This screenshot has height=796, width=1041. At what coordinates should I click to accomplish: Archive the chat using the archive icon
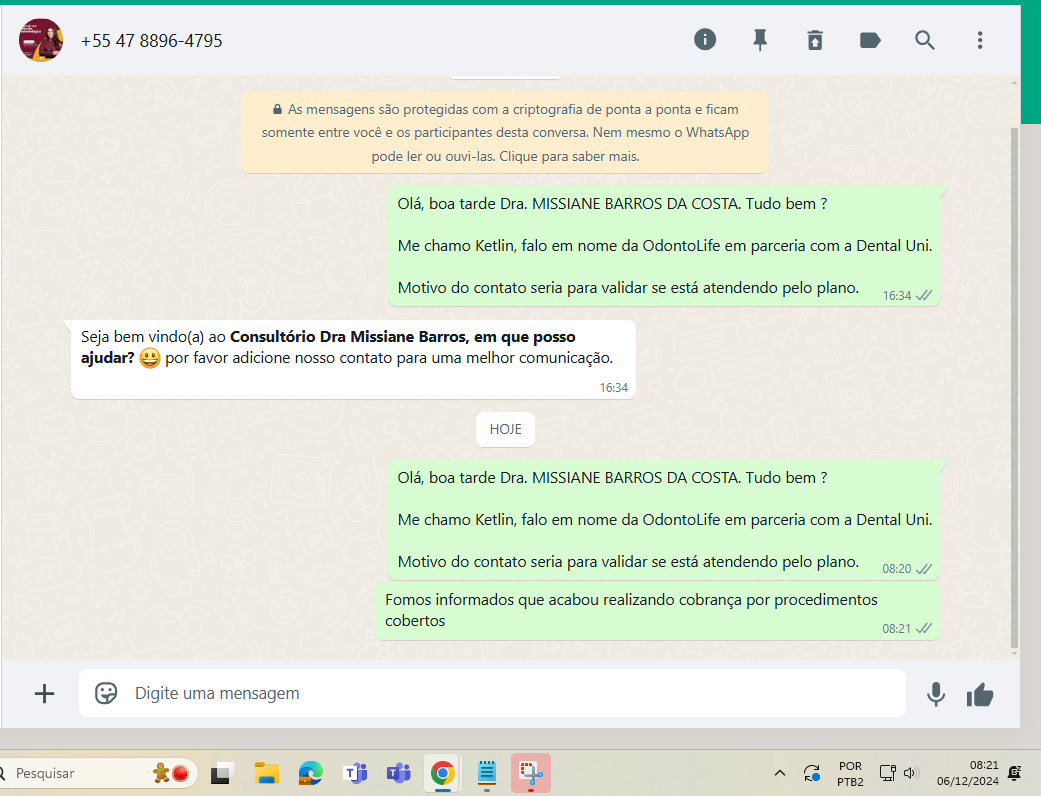tap(815, 40)
